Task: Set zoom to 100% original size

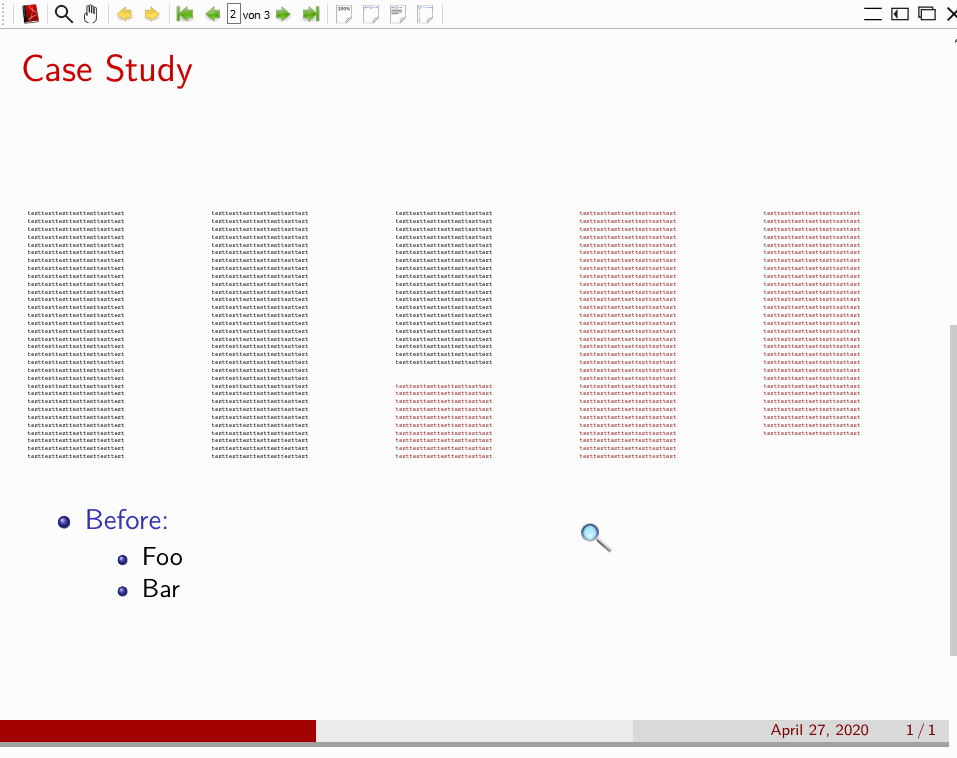Action: (x=344, y=14)
